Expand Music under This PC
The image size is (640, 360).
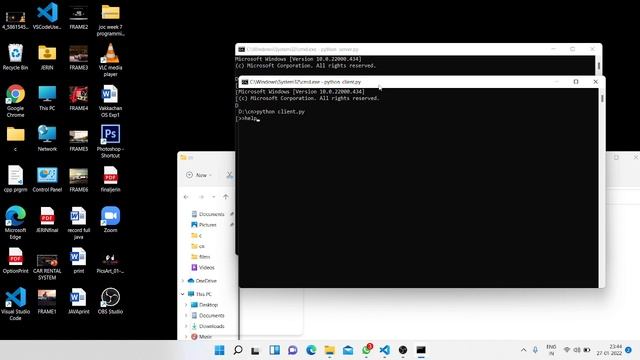pos(186,337)
